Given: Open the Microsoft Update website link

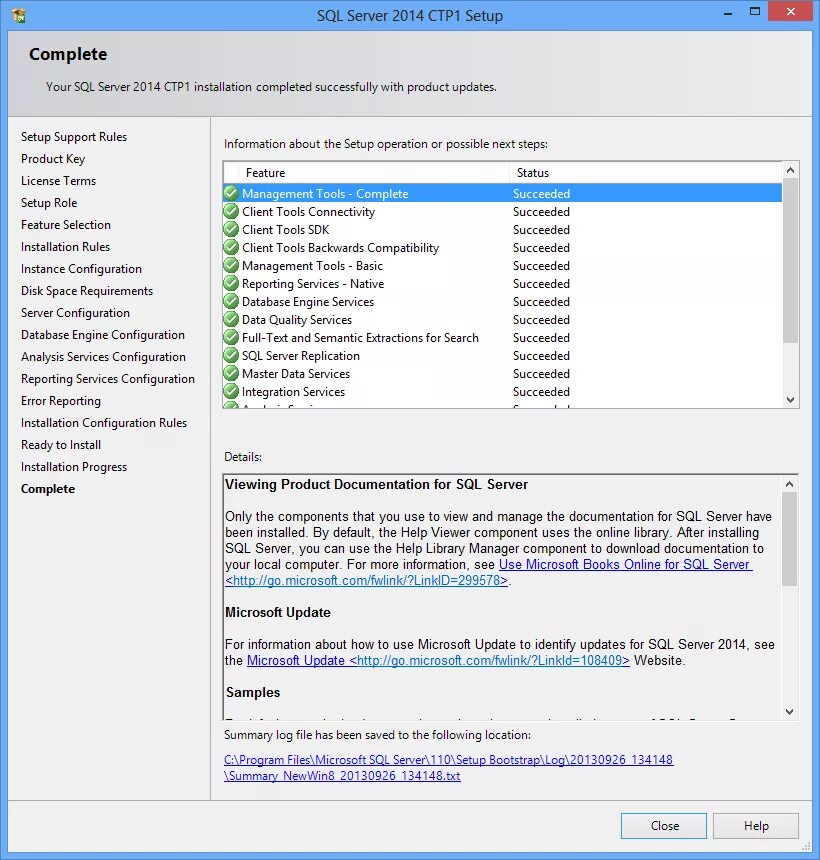Looking at the screenshot, I should point(438,660).
